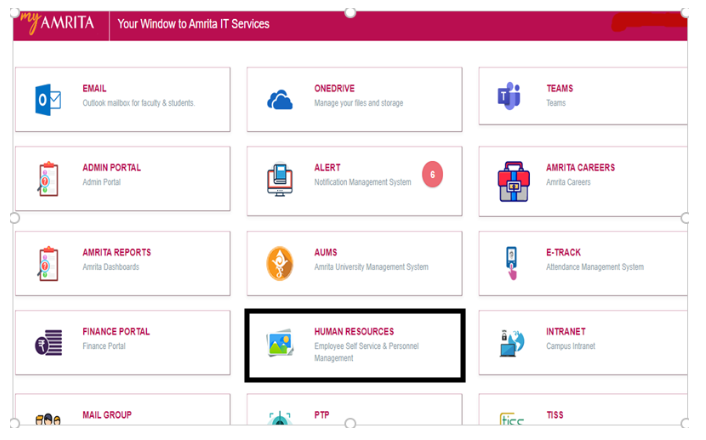Open the Amrita Careers briefcase icon
Image resolution: width=706 pixels, height=440 pixels.
514,181
